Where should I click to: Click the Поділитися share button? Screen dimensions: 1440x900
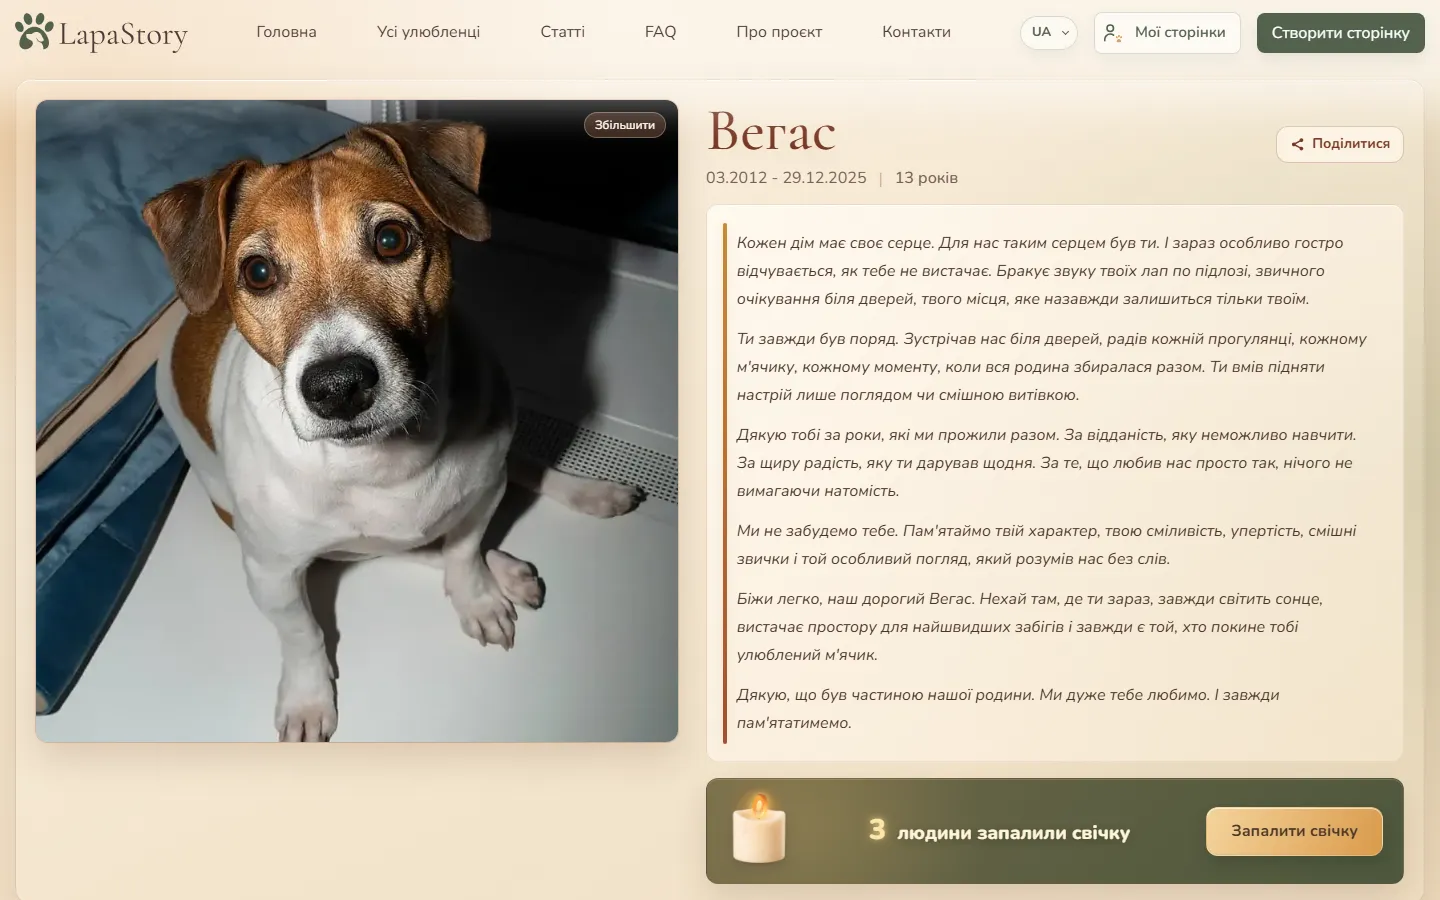1340,144
